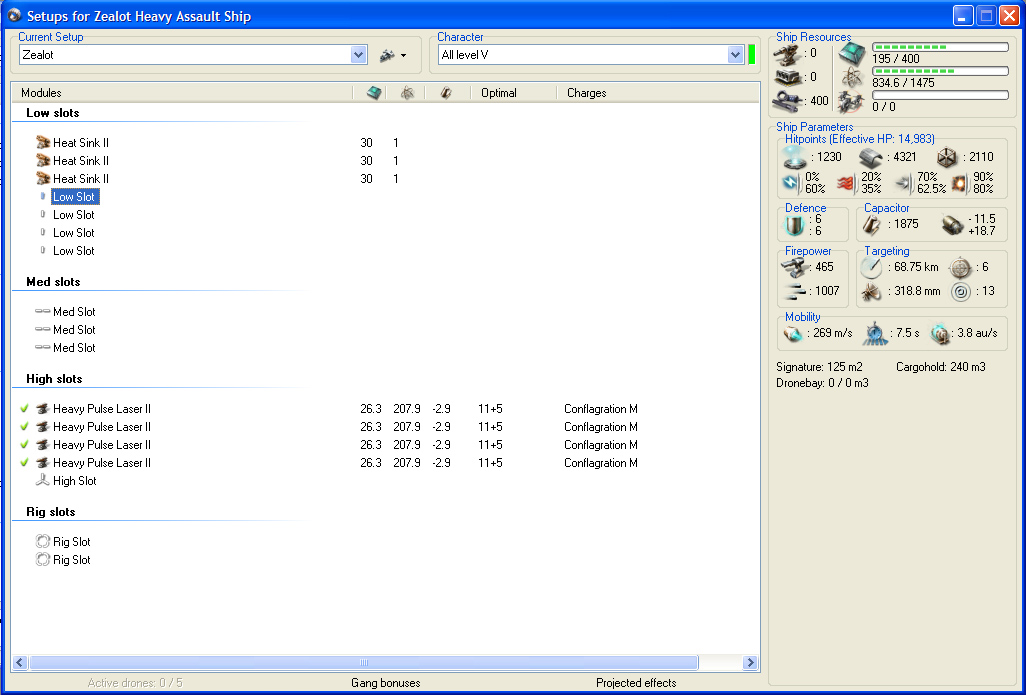
Task: Click the first Rig Slot icon
Action: [43, 541]
